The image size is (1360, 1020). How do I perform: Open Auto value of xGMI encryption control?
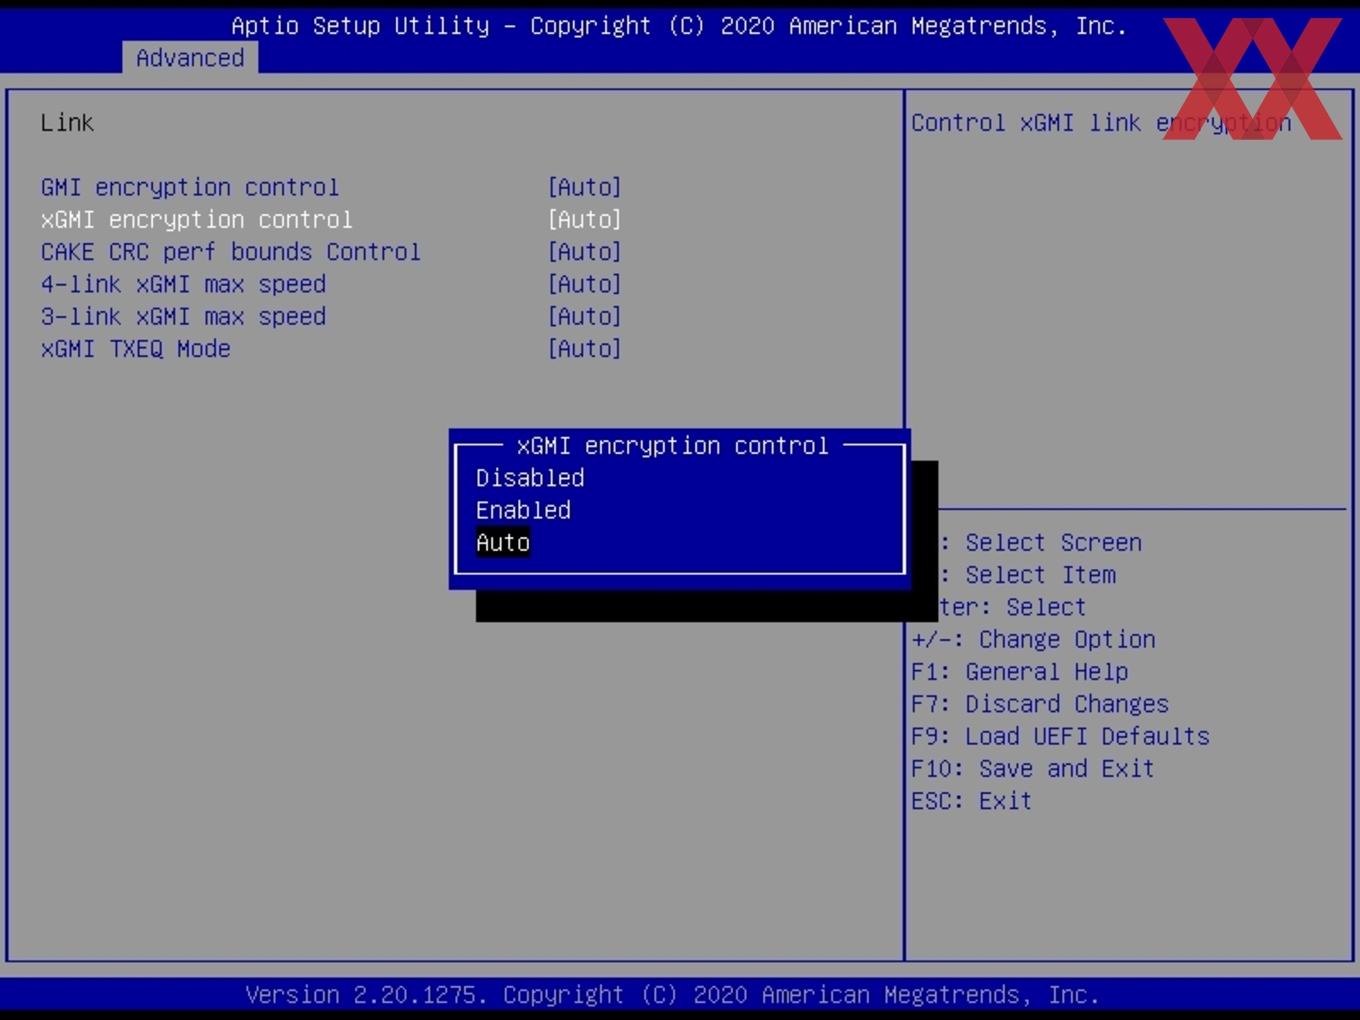click(x=585, y=219)
